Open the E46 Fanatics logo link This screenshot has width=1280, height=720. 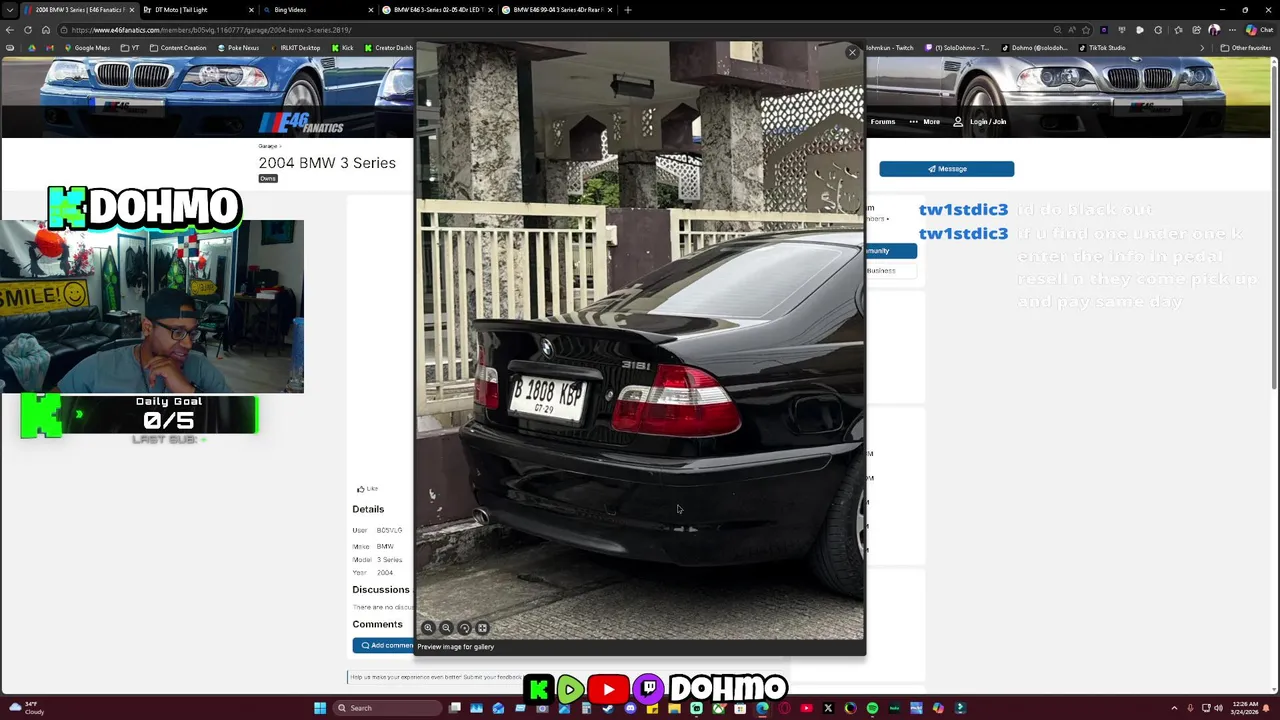pyautogui.click(x=301, y=123)
